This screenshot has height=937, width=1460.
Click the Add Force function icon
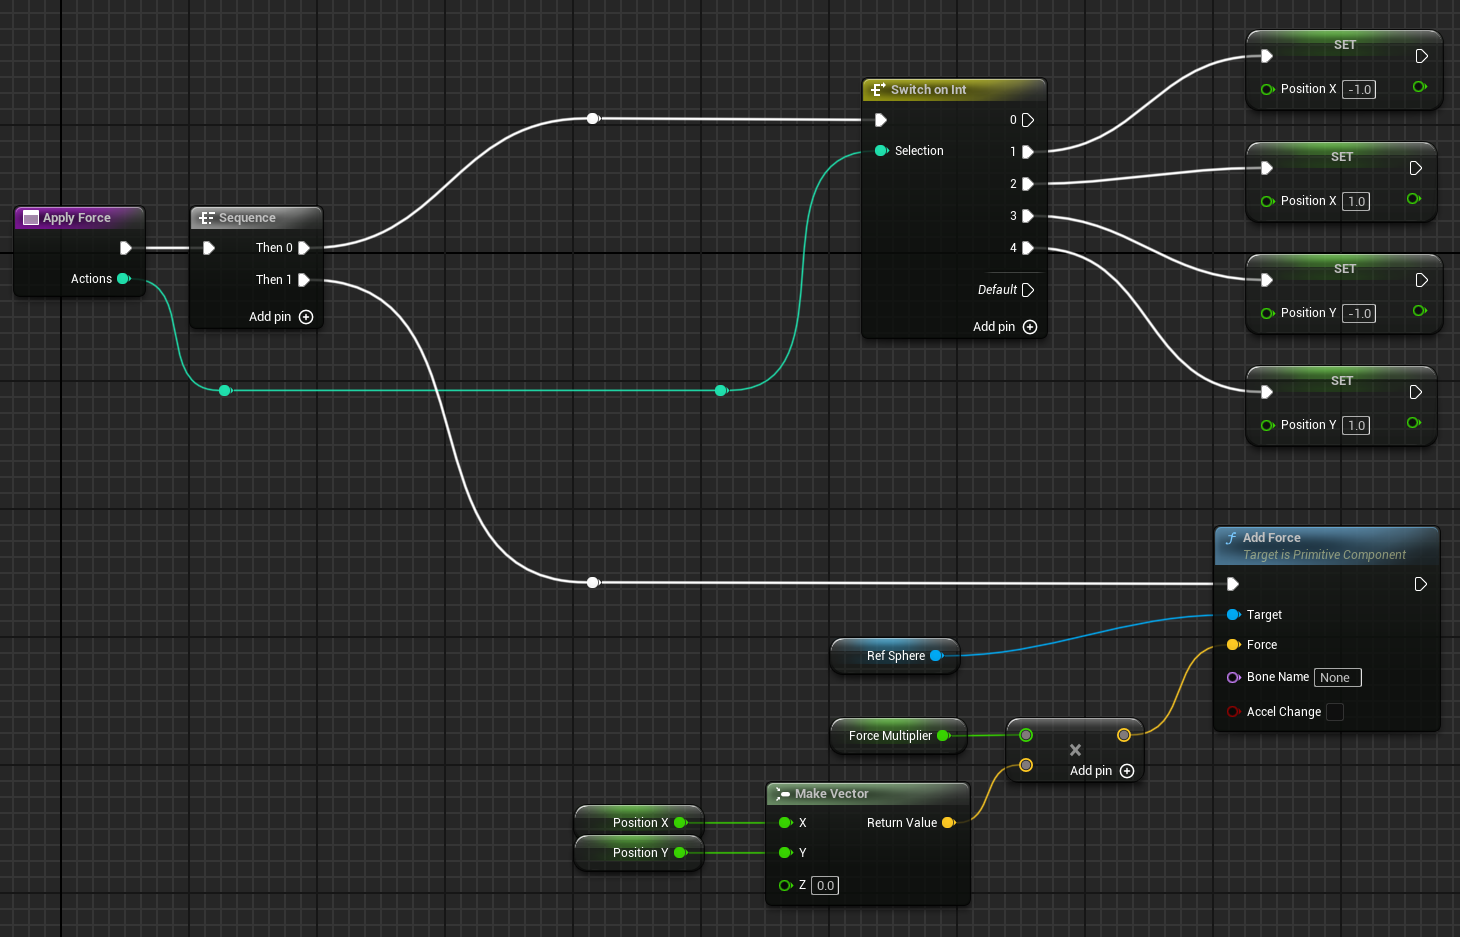[x=1231, y=538]
